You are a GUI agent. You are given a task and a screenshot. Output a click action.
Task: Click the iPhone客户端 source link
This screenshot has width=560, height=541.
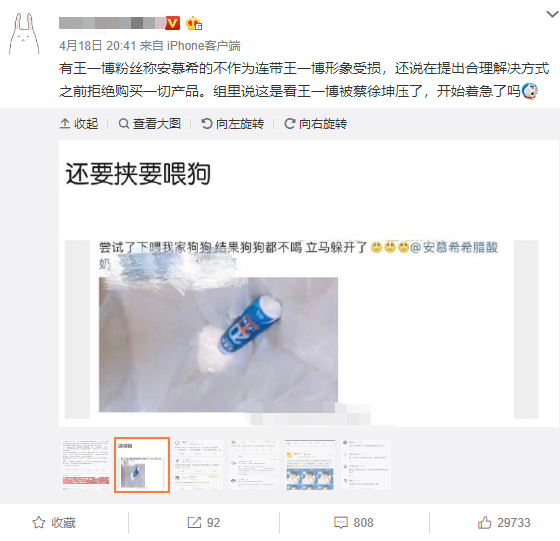coord(204,46)
